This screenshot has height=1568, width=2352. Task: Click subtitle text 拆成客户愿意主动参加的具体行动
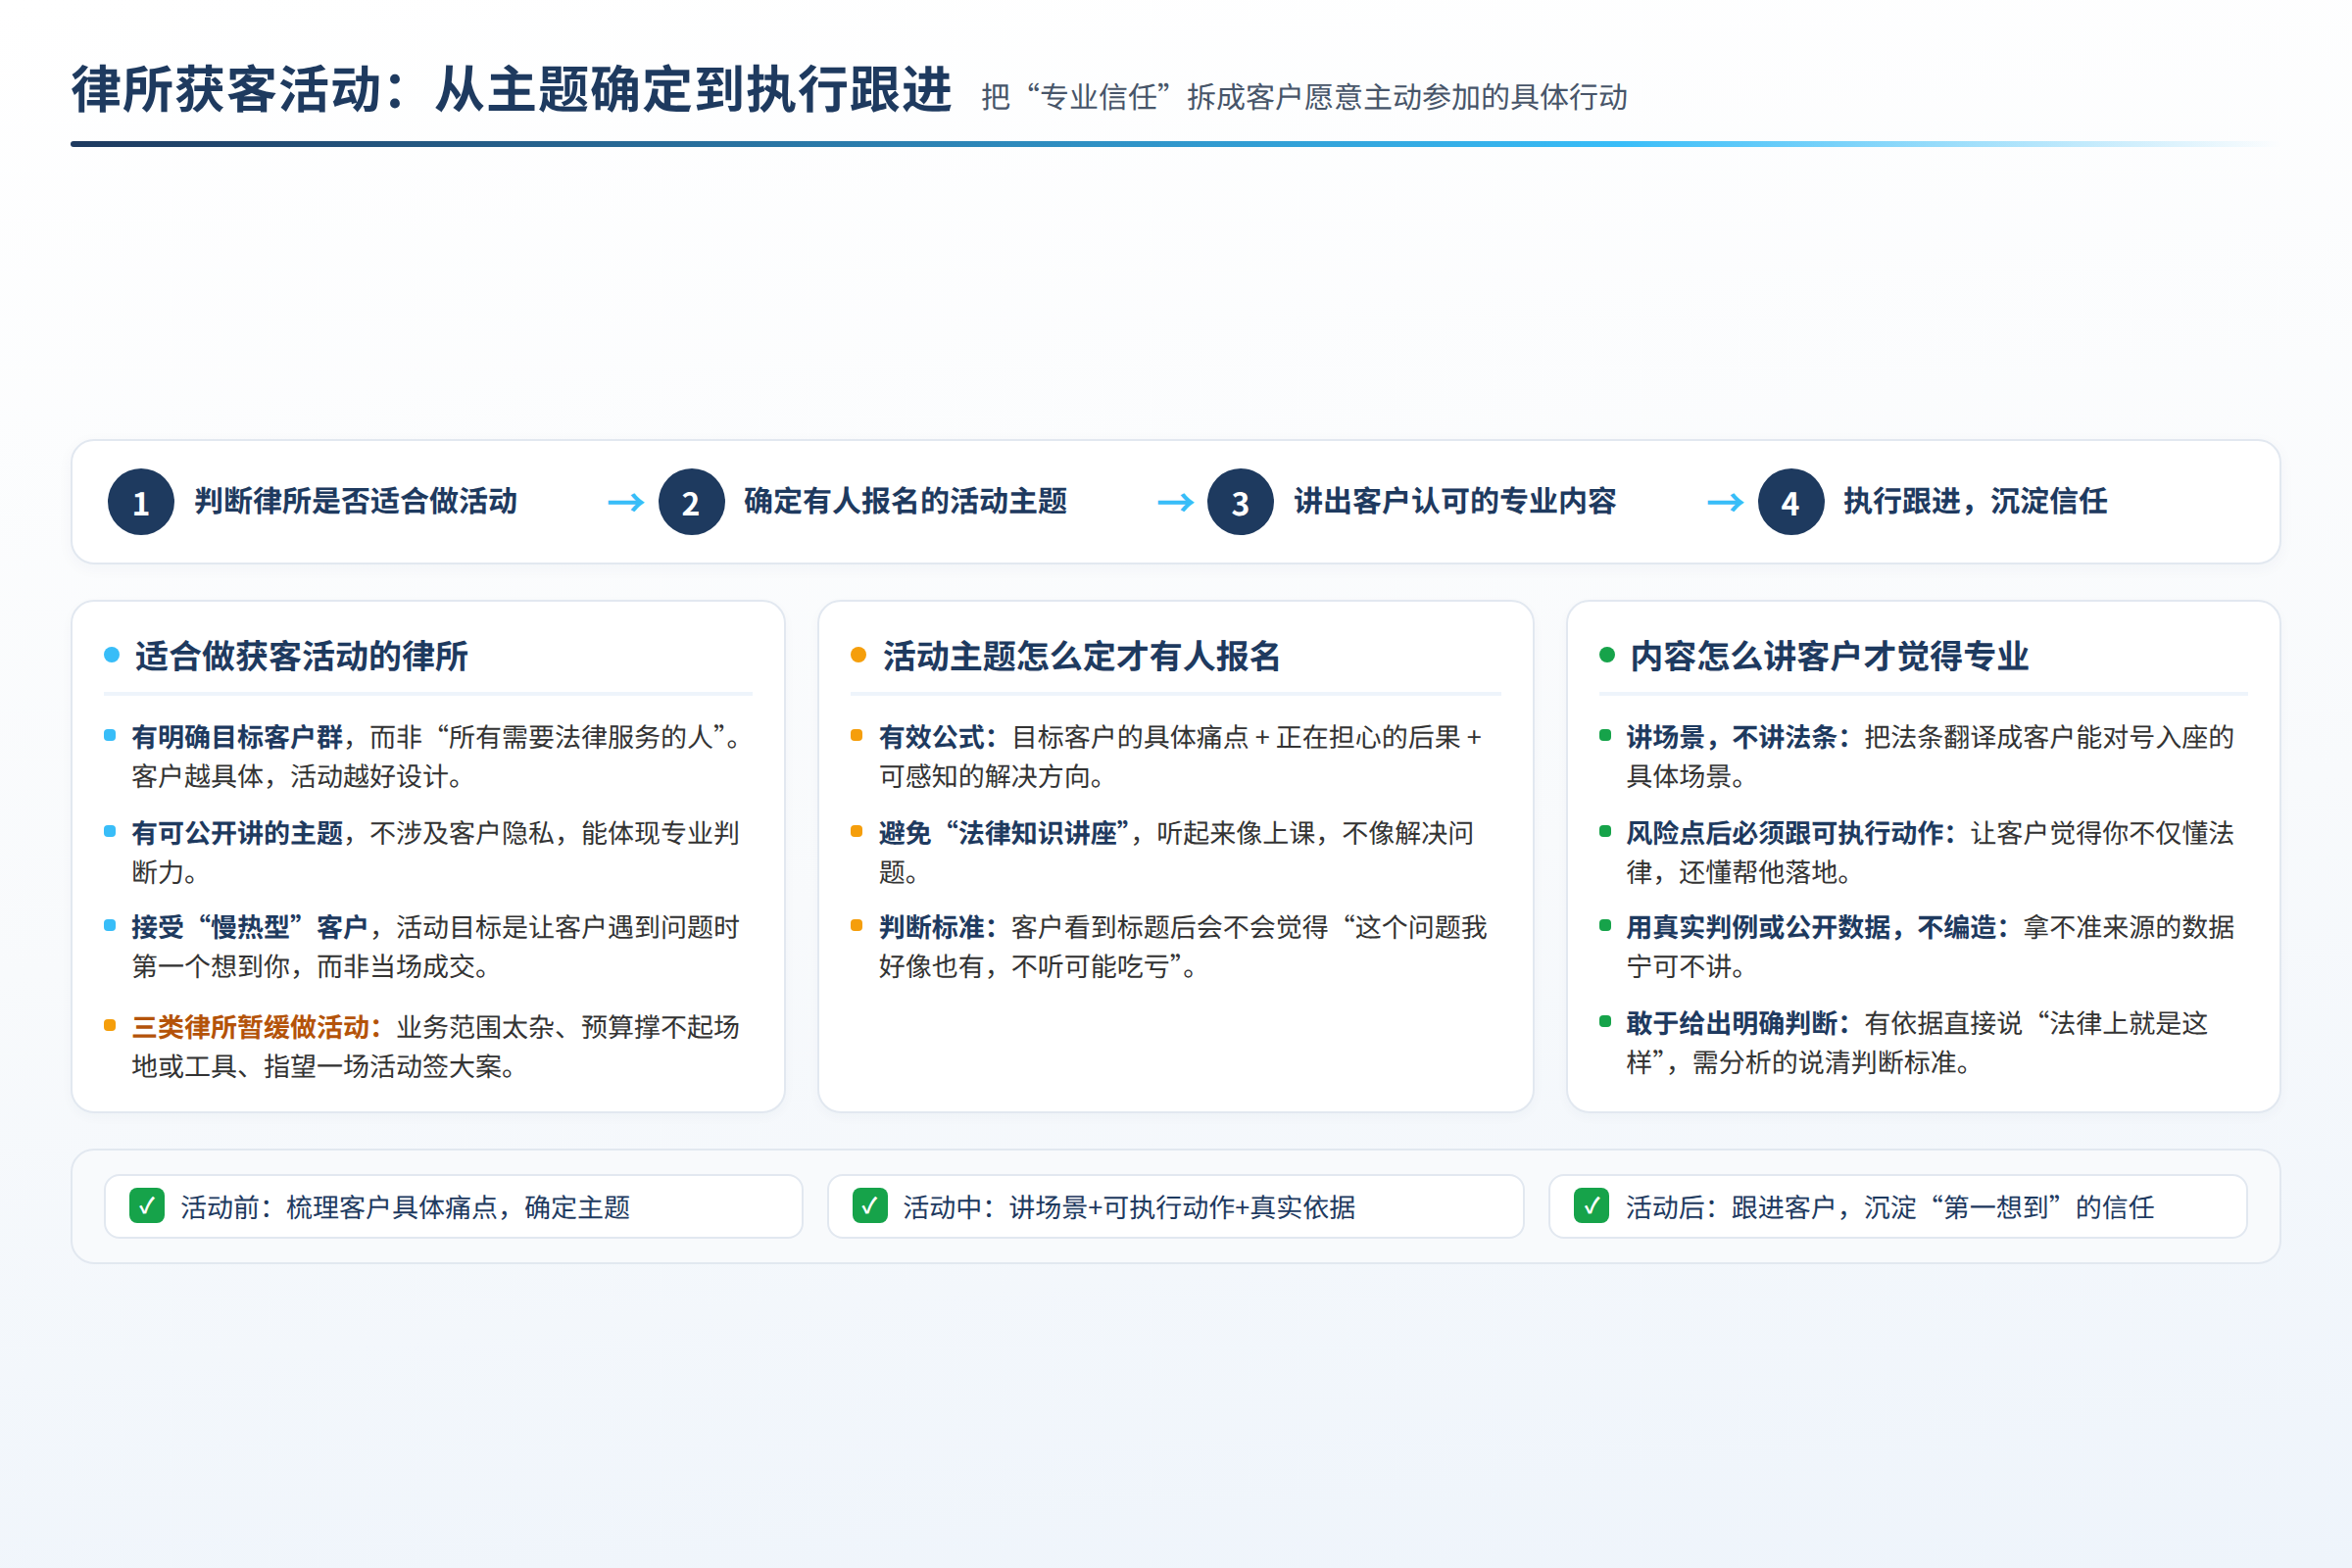(x=1407, y=97)
